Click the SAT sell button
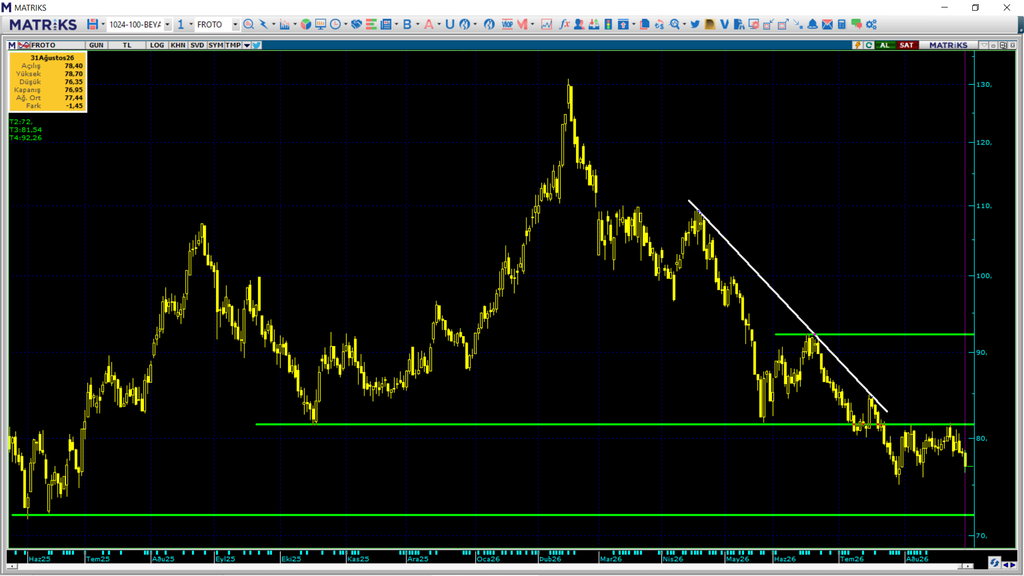The width and height of the screenshot is (1024, 576). click(x=906, y=45)
